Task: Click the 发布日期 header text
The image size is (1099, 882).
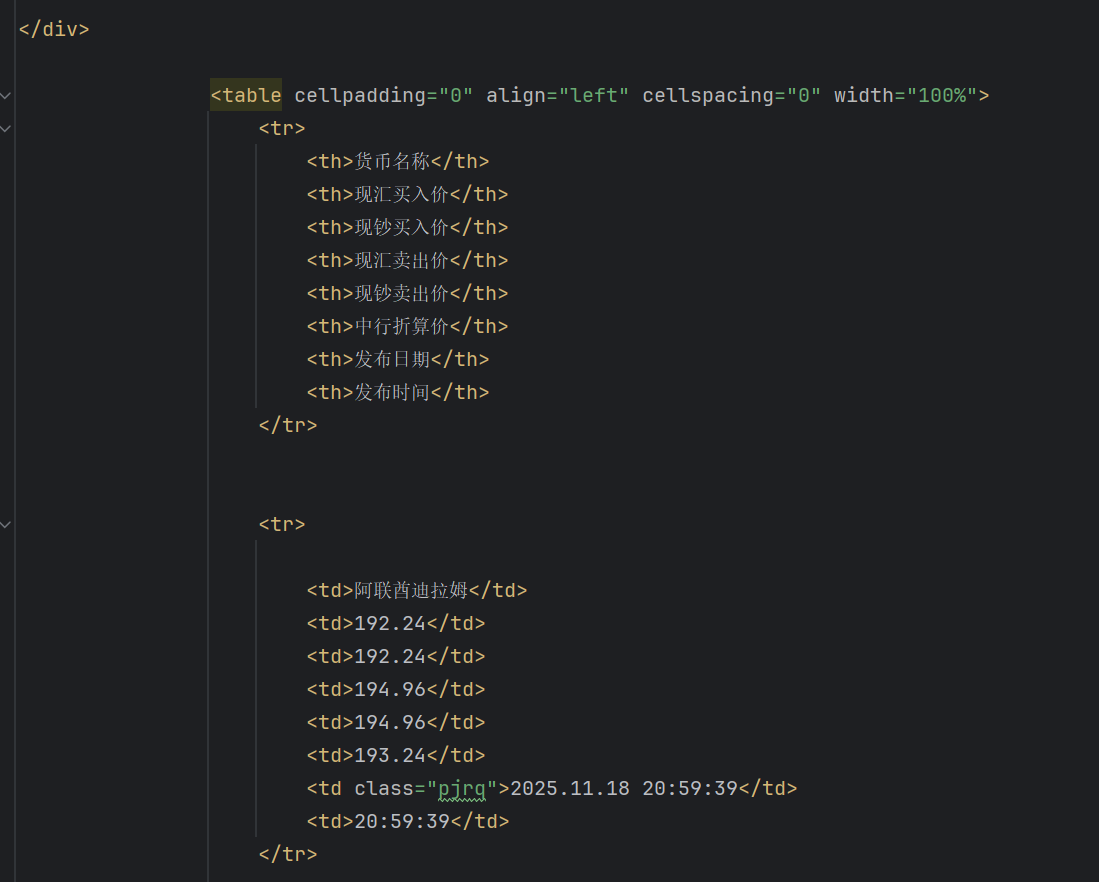Action: pos(392,360)
